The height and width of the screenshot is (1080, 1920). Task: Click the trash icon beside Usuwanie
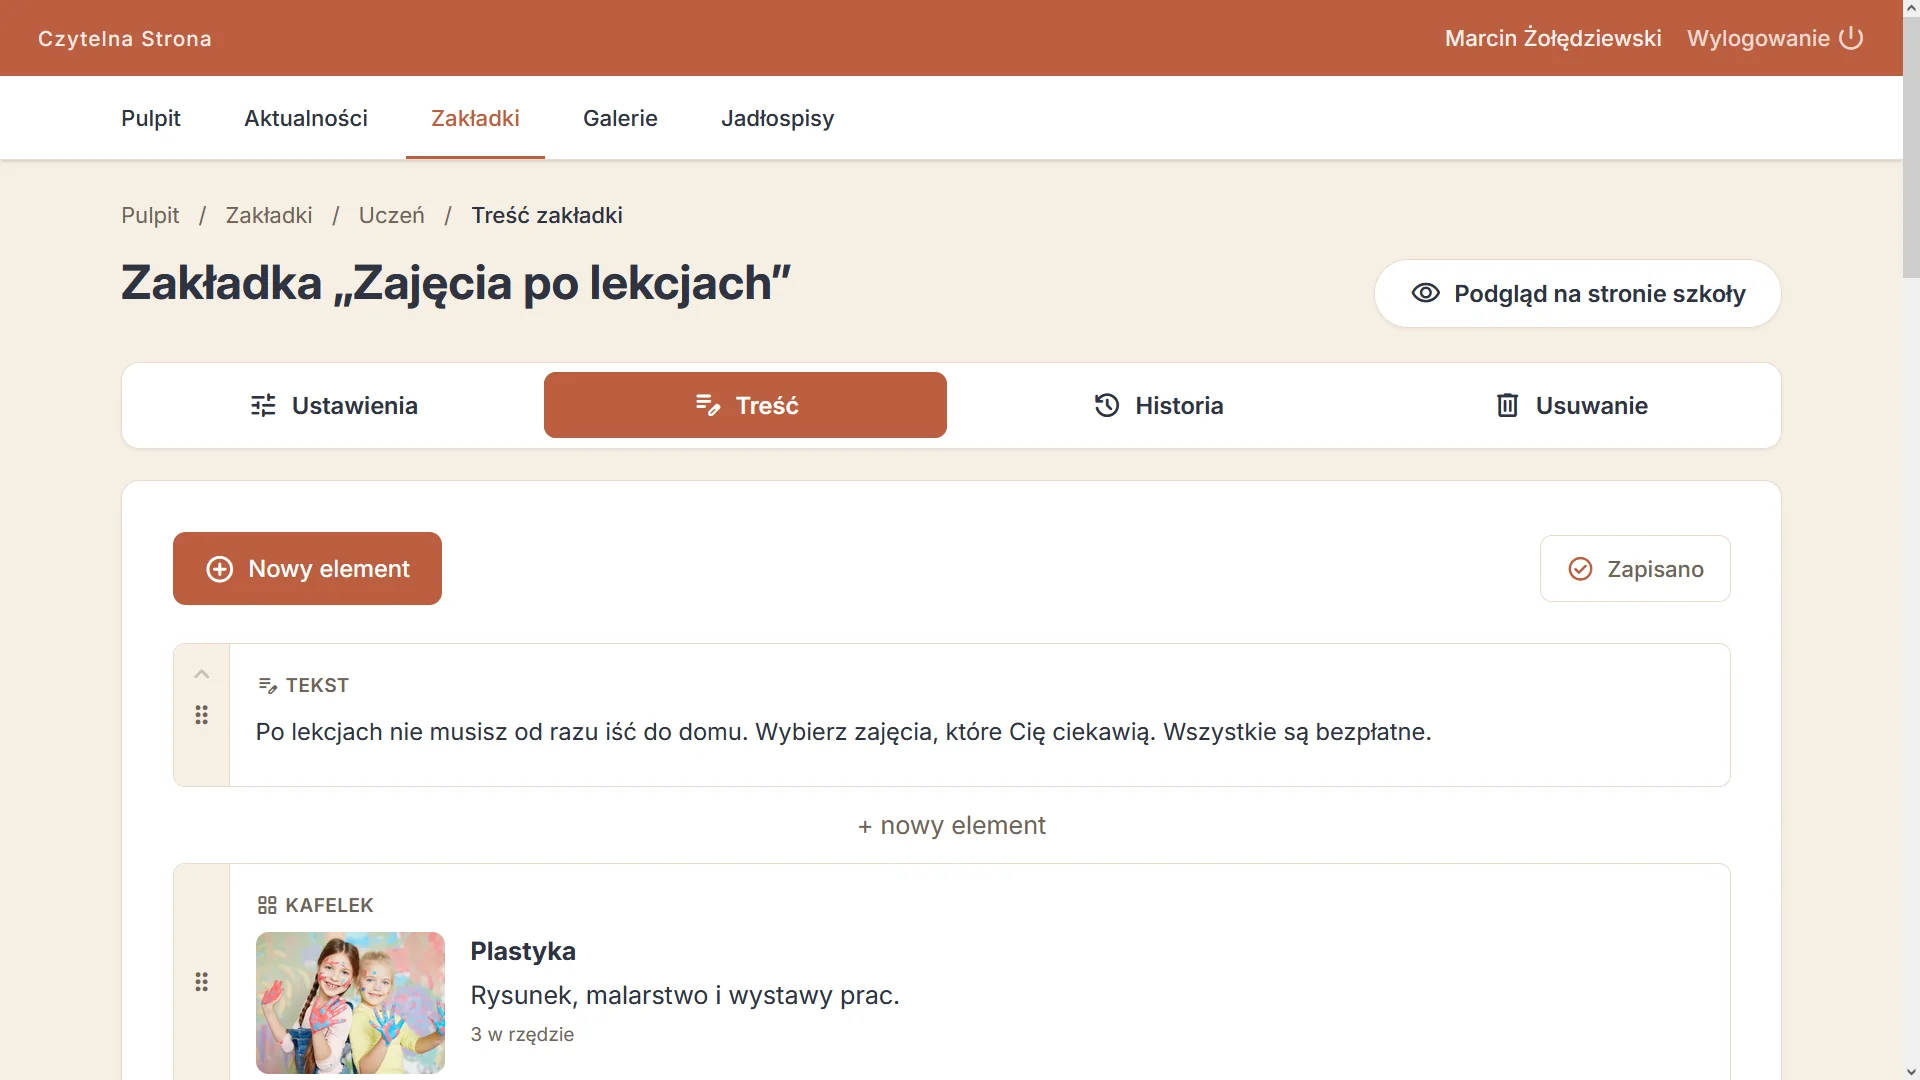click(x=1507, y=405)
